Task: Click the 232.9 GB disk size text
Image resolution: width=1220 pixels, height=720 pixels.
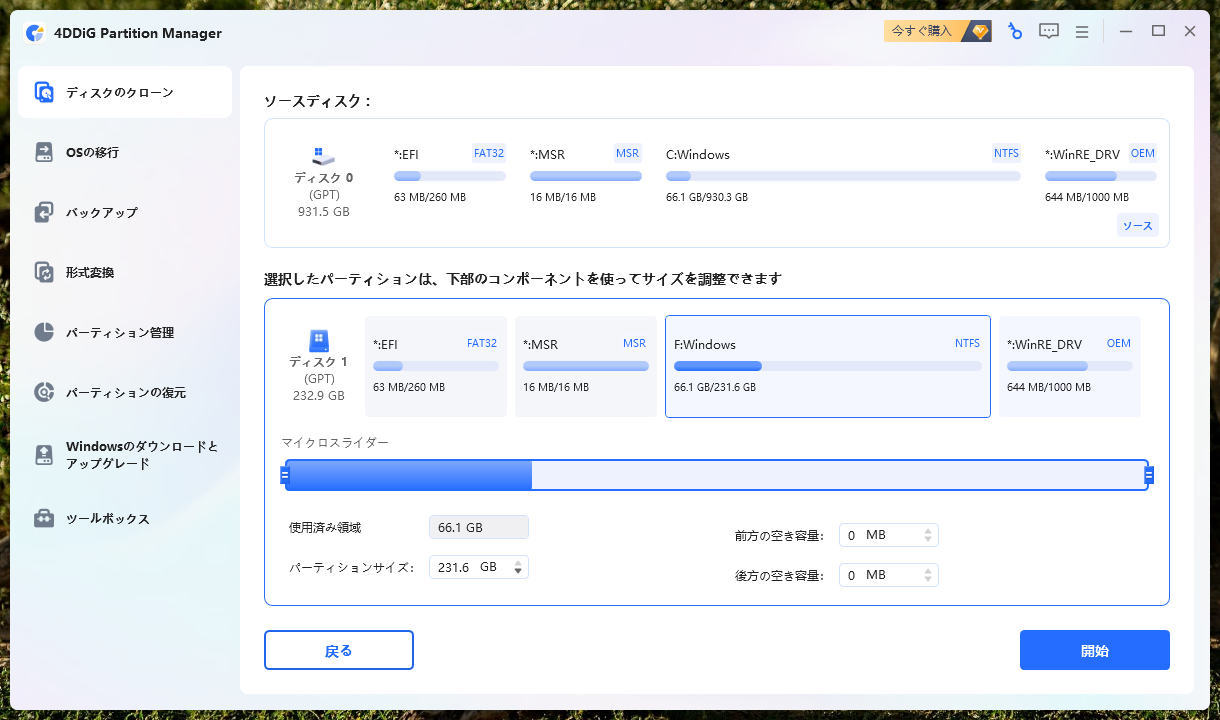Action: [319, 396]
